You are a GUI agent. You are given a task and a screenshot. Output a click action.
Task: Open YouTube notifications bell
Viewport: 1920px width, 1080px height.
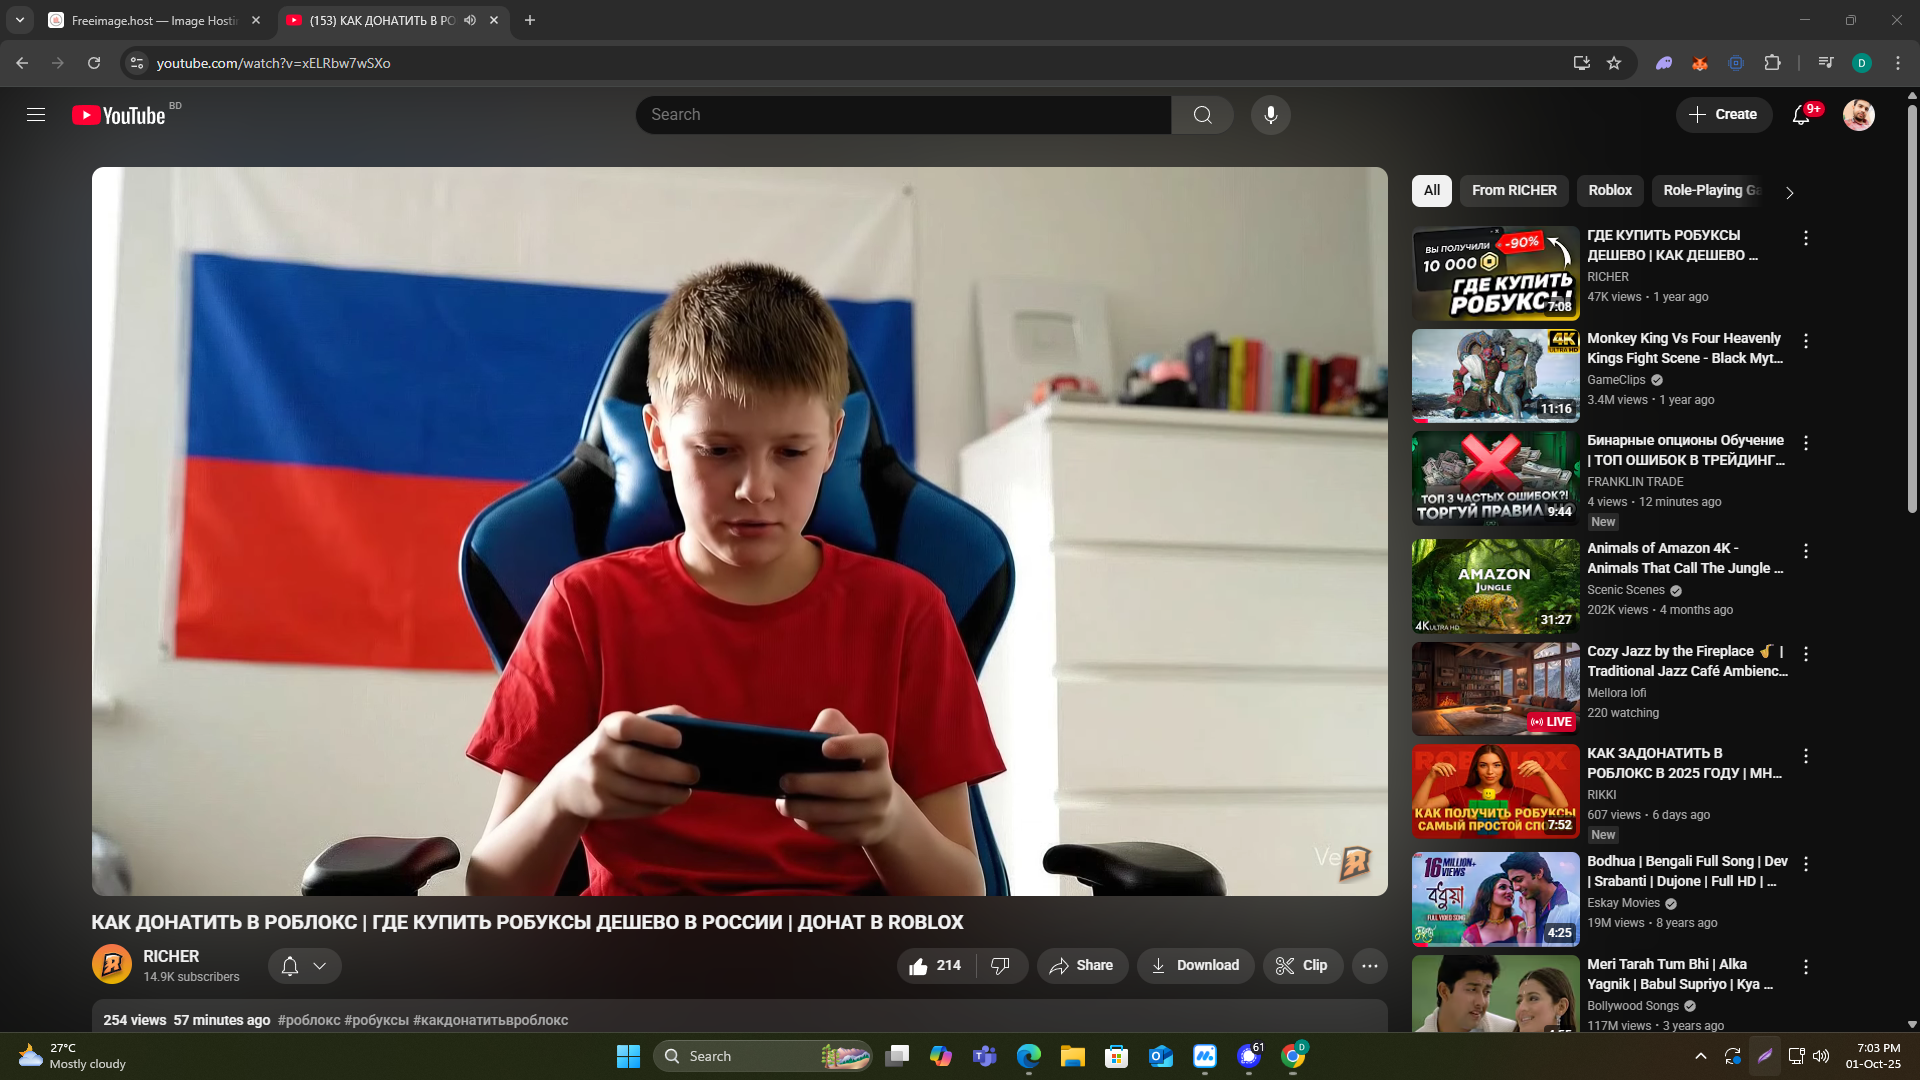tap(1801, 115)
